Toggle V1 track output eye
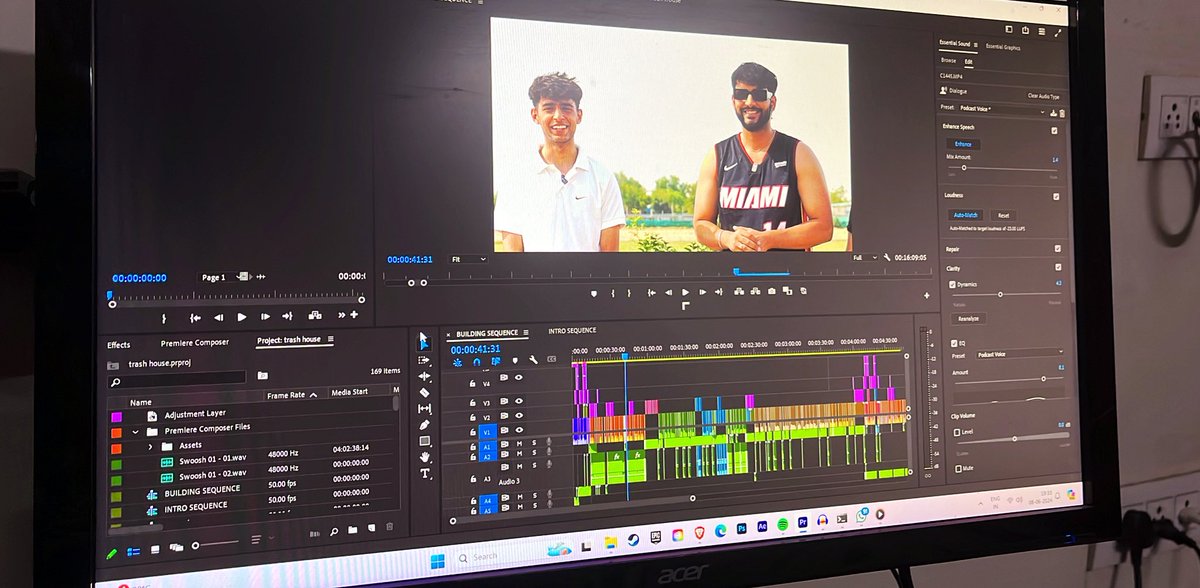This screenshot has width=1200, height=588. pyautogui.click(x=519, y=430)
